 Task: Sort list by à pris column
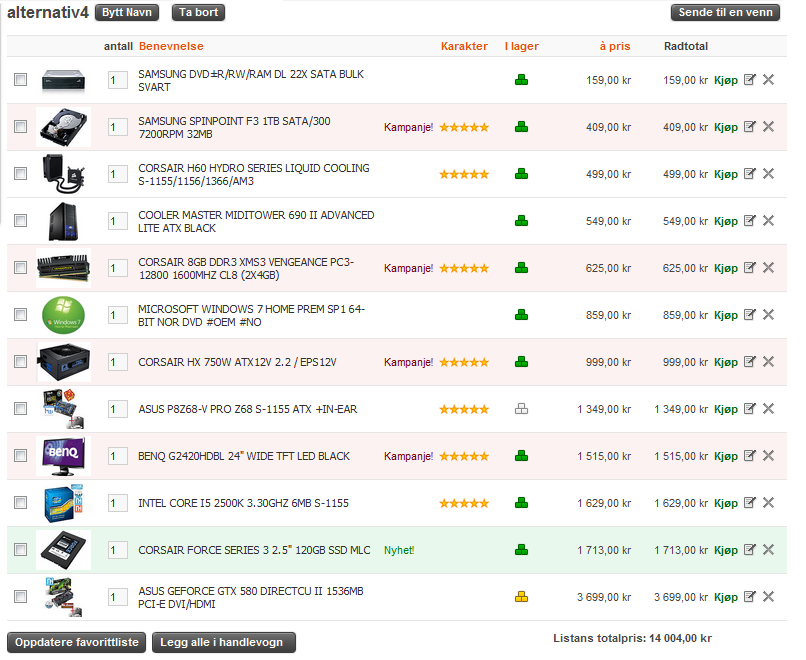615,46
